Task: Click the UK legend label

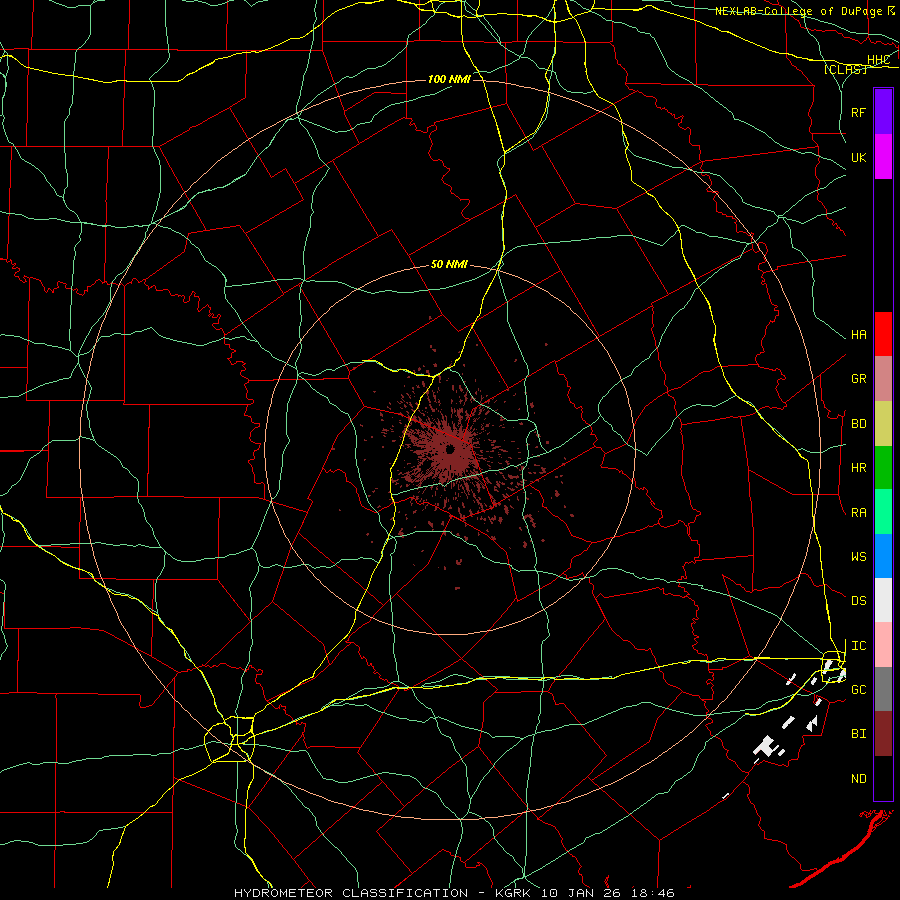Action: coord(858,157)
